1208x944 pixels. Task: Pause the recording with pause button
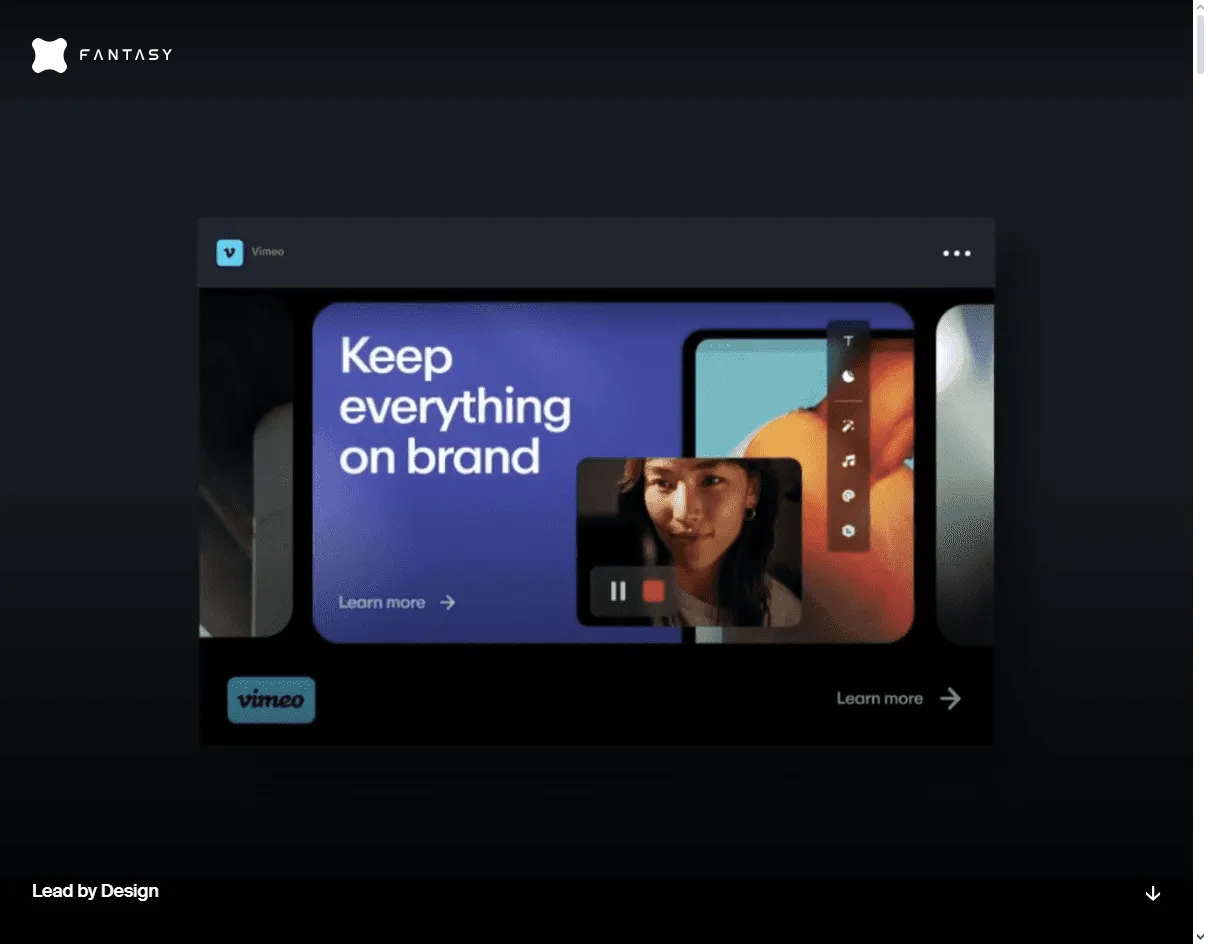618,591
